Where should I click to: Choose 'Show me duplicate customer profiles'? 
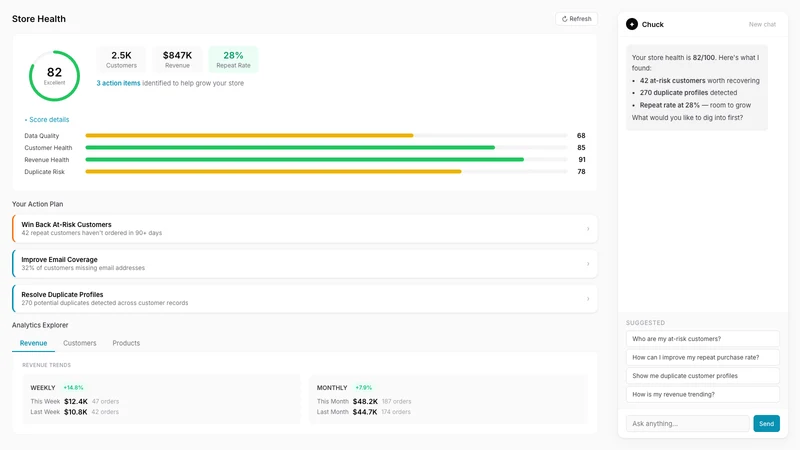(x=703, y=376)
